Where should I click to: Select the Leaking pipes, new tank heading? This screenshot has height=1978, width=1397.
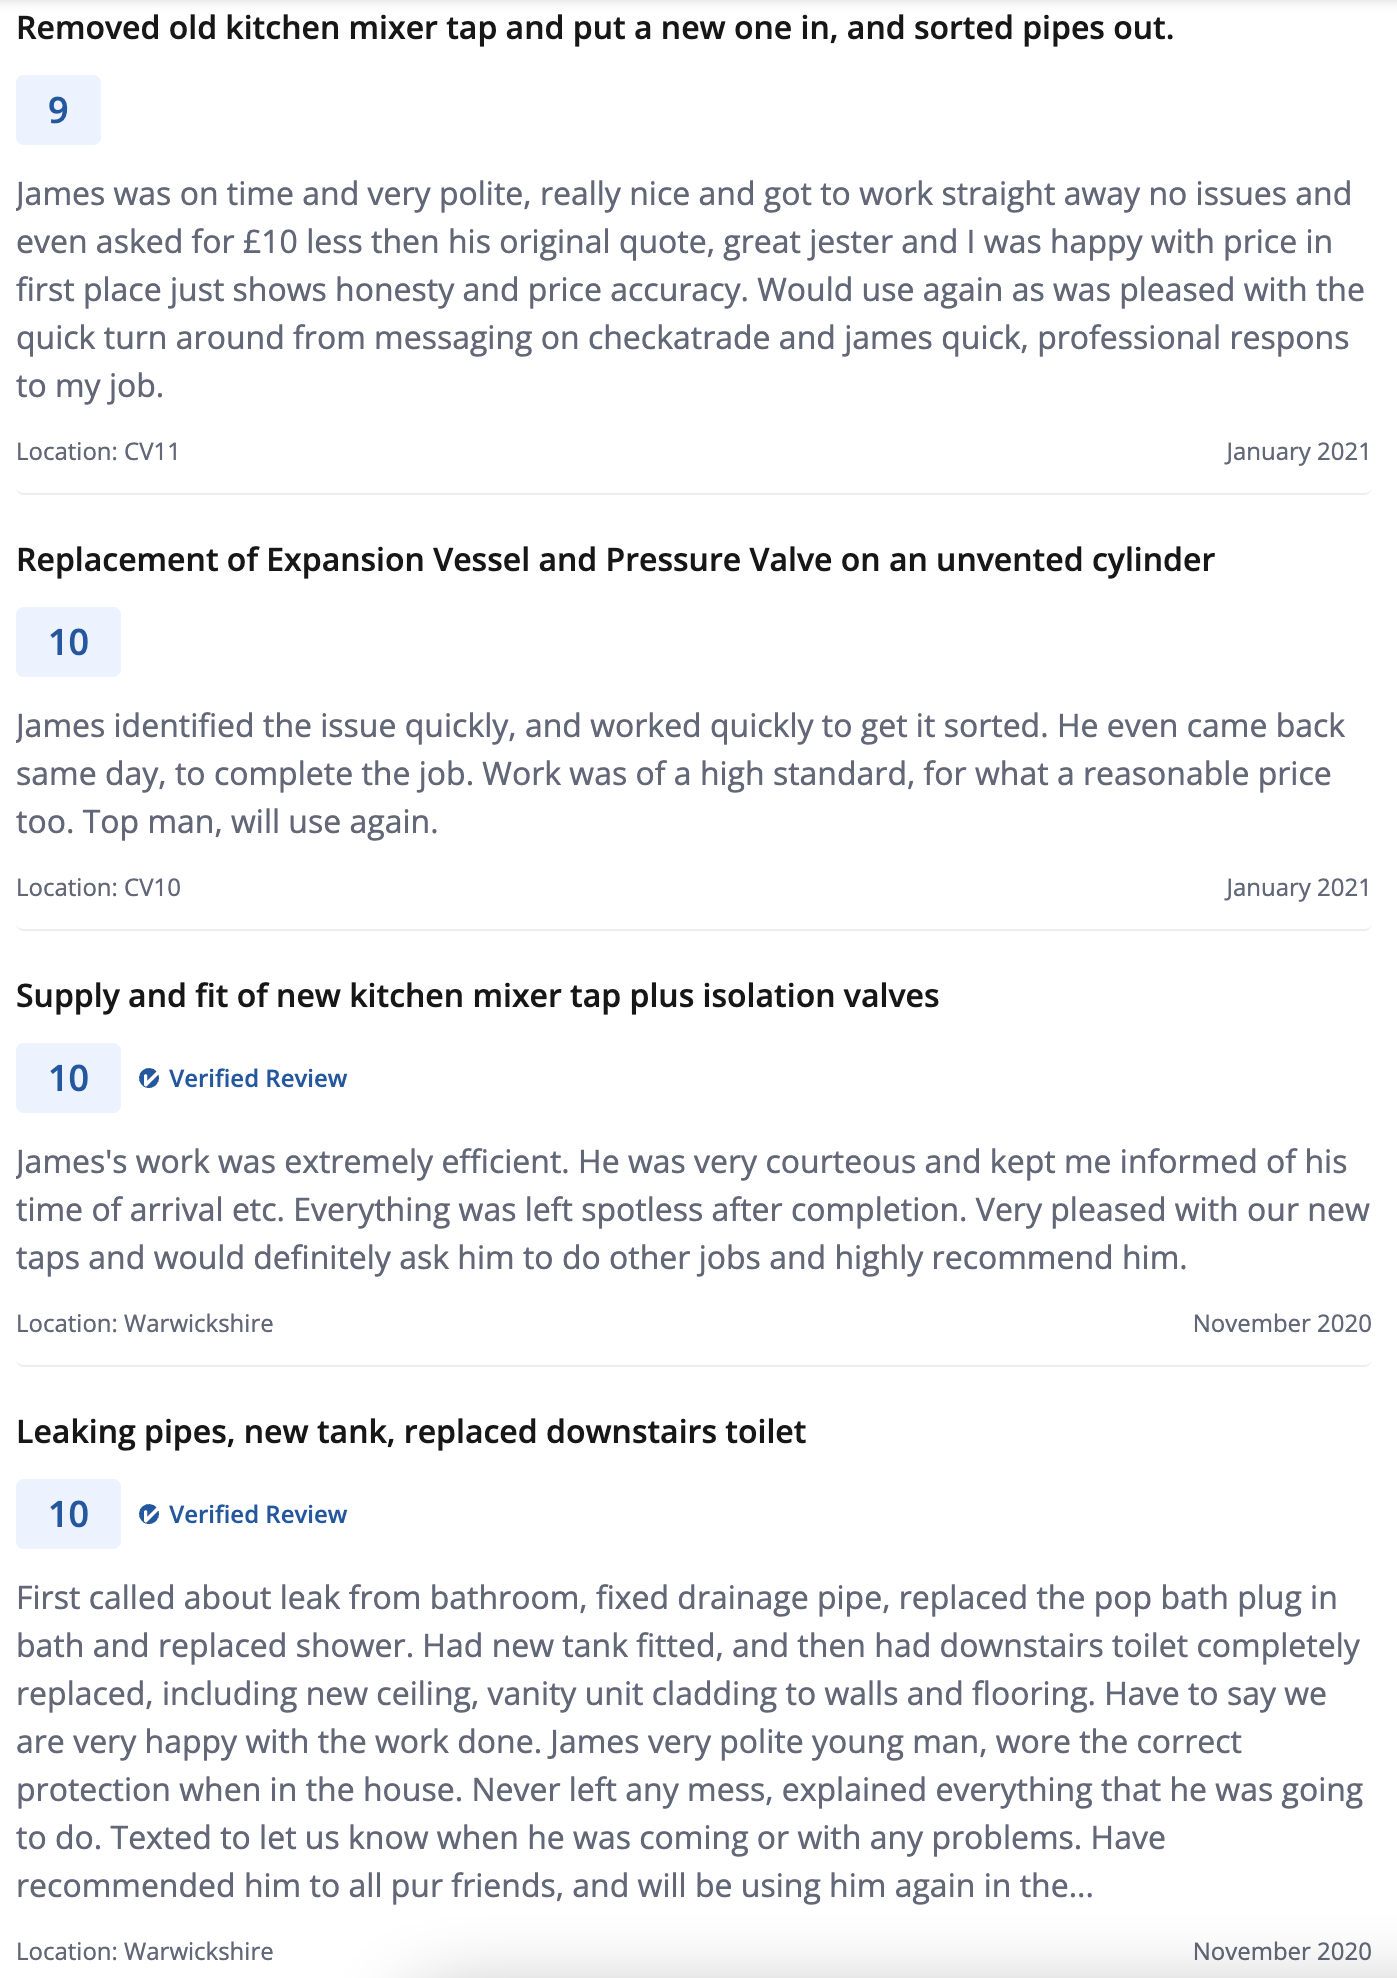[x=411, y=1432]
